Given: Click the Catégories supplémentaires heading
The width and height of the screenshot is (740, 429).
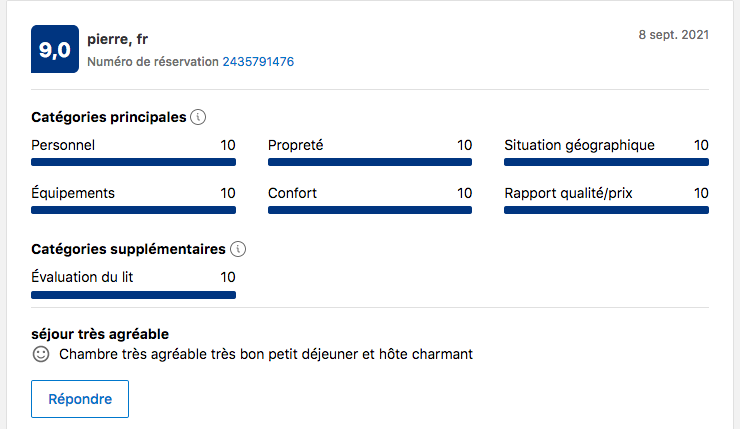Looking at the screenshot, I should 129,249.
